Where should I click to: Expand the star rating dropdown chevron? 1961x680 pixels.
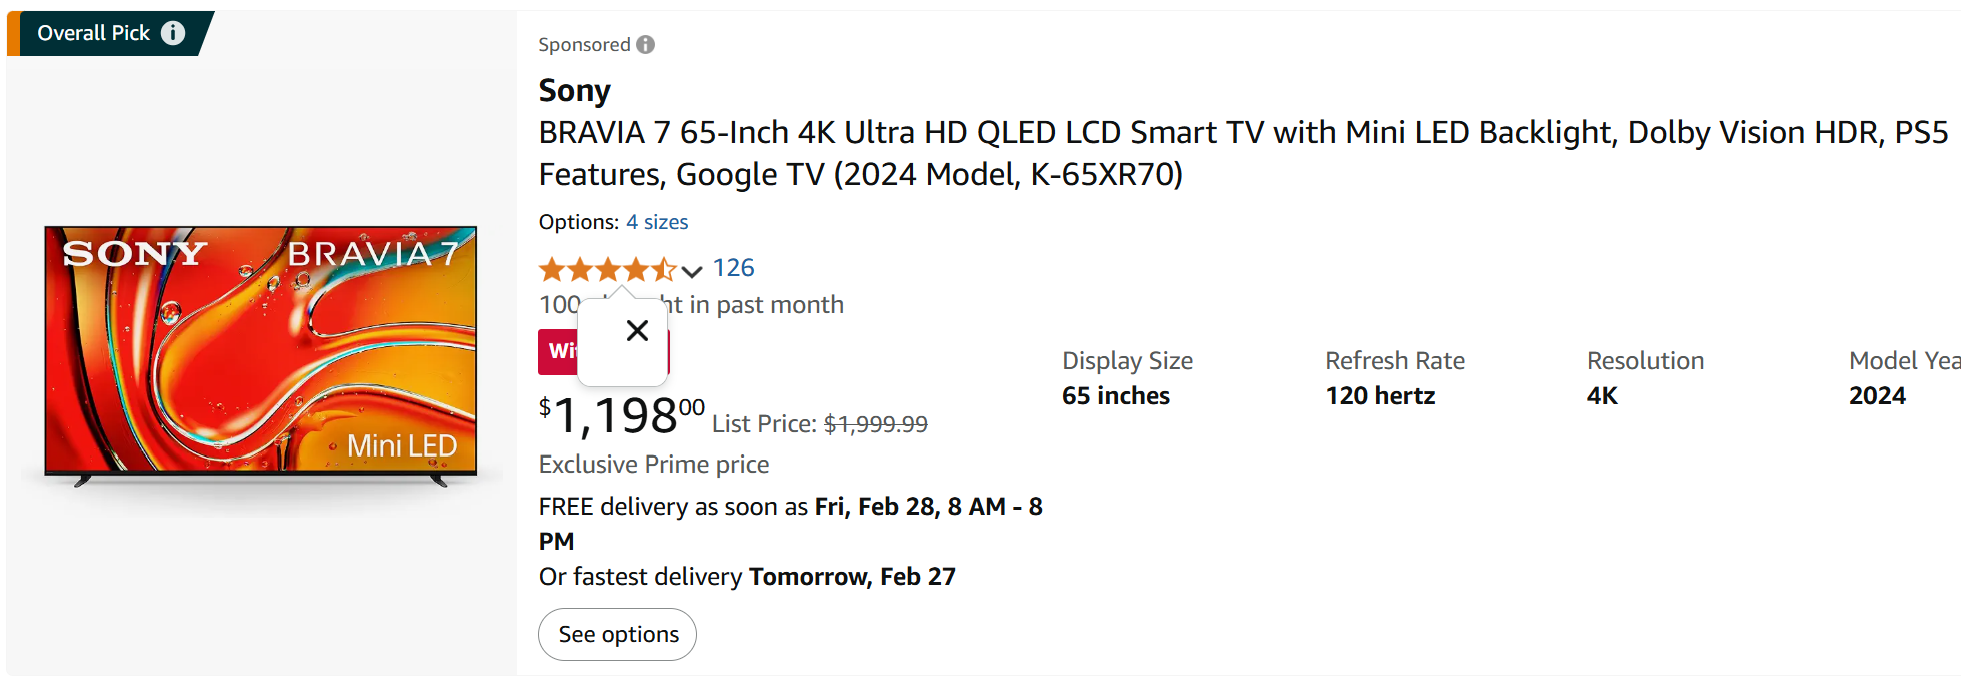pyautogui.click(x=692, y=271)
